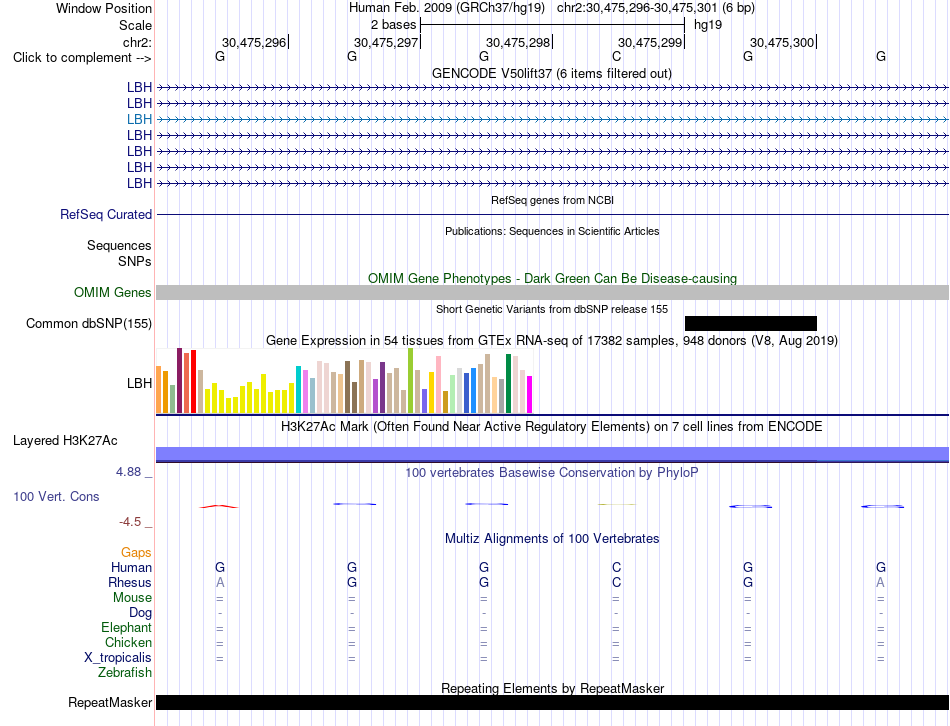Click the 'Chicken' species row label
The width and height of the screenshot is (950, 726).
point(128,642)
